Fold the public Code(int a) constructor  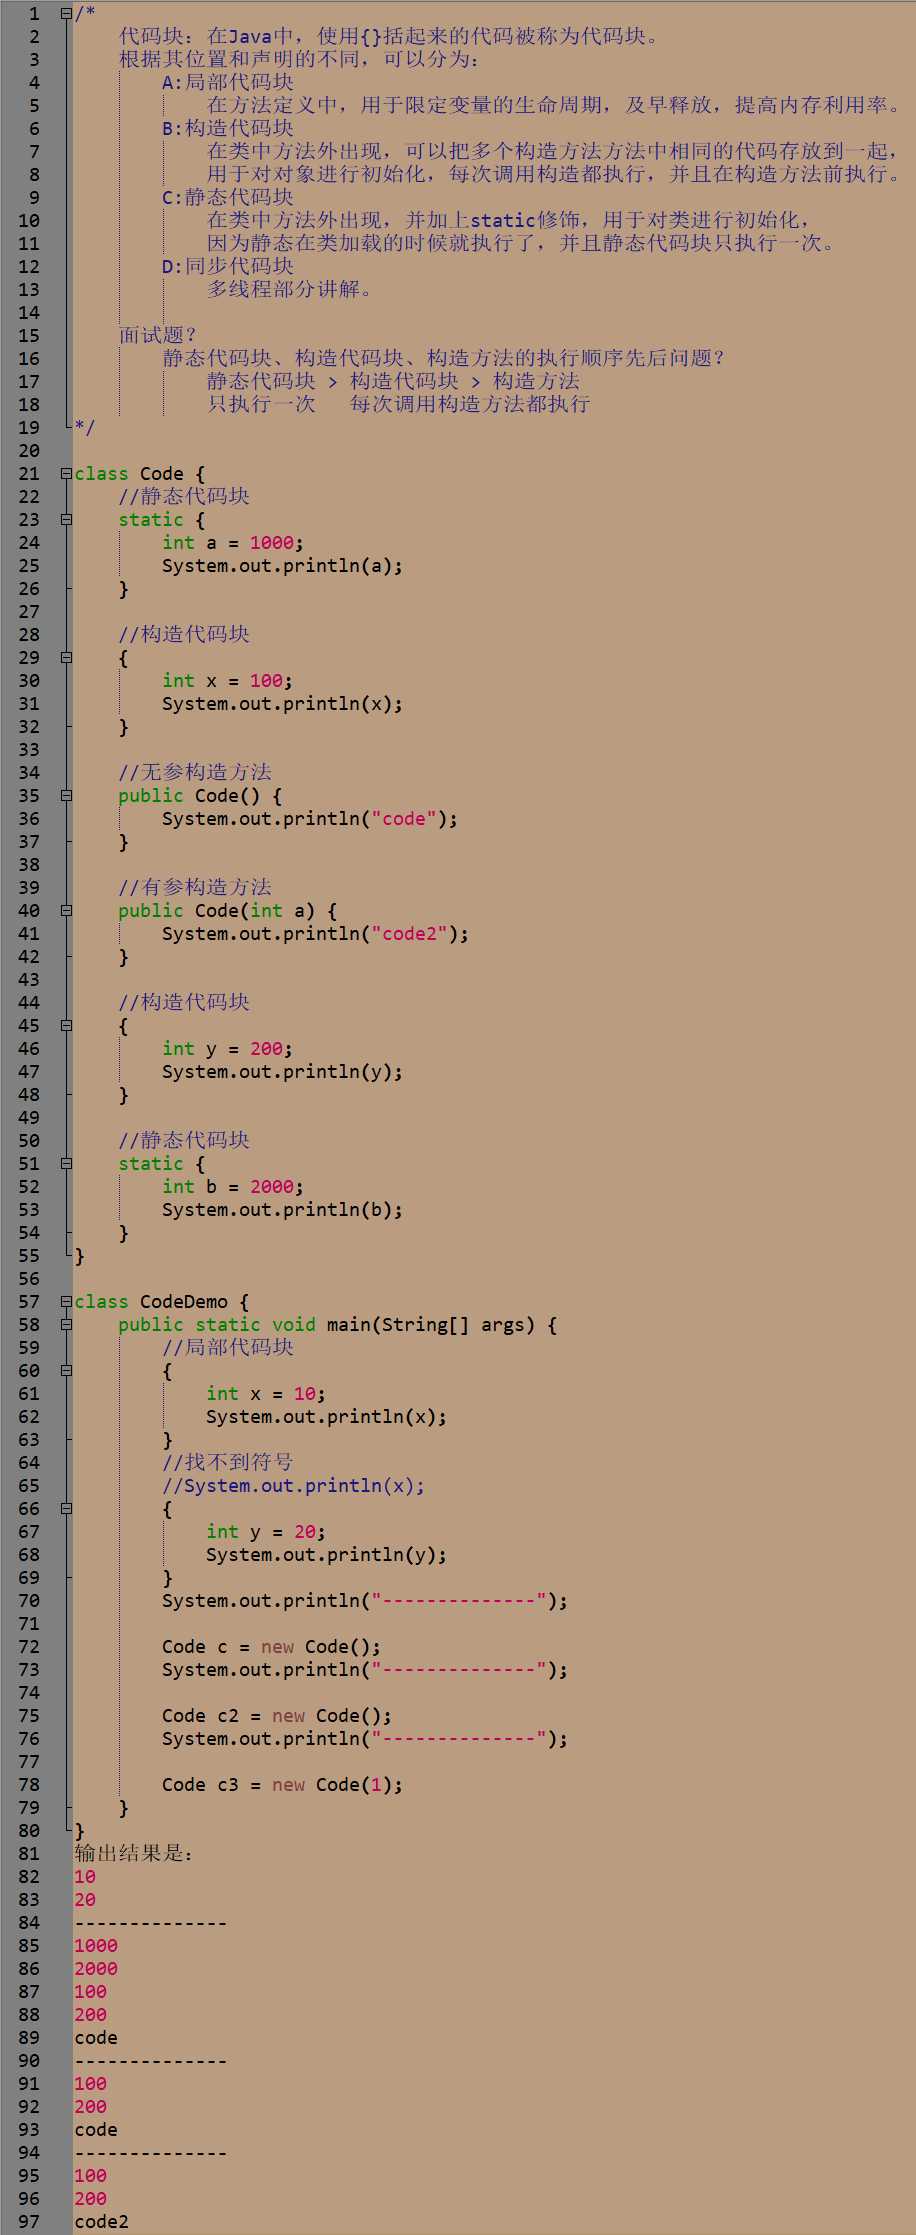(66, 911)
